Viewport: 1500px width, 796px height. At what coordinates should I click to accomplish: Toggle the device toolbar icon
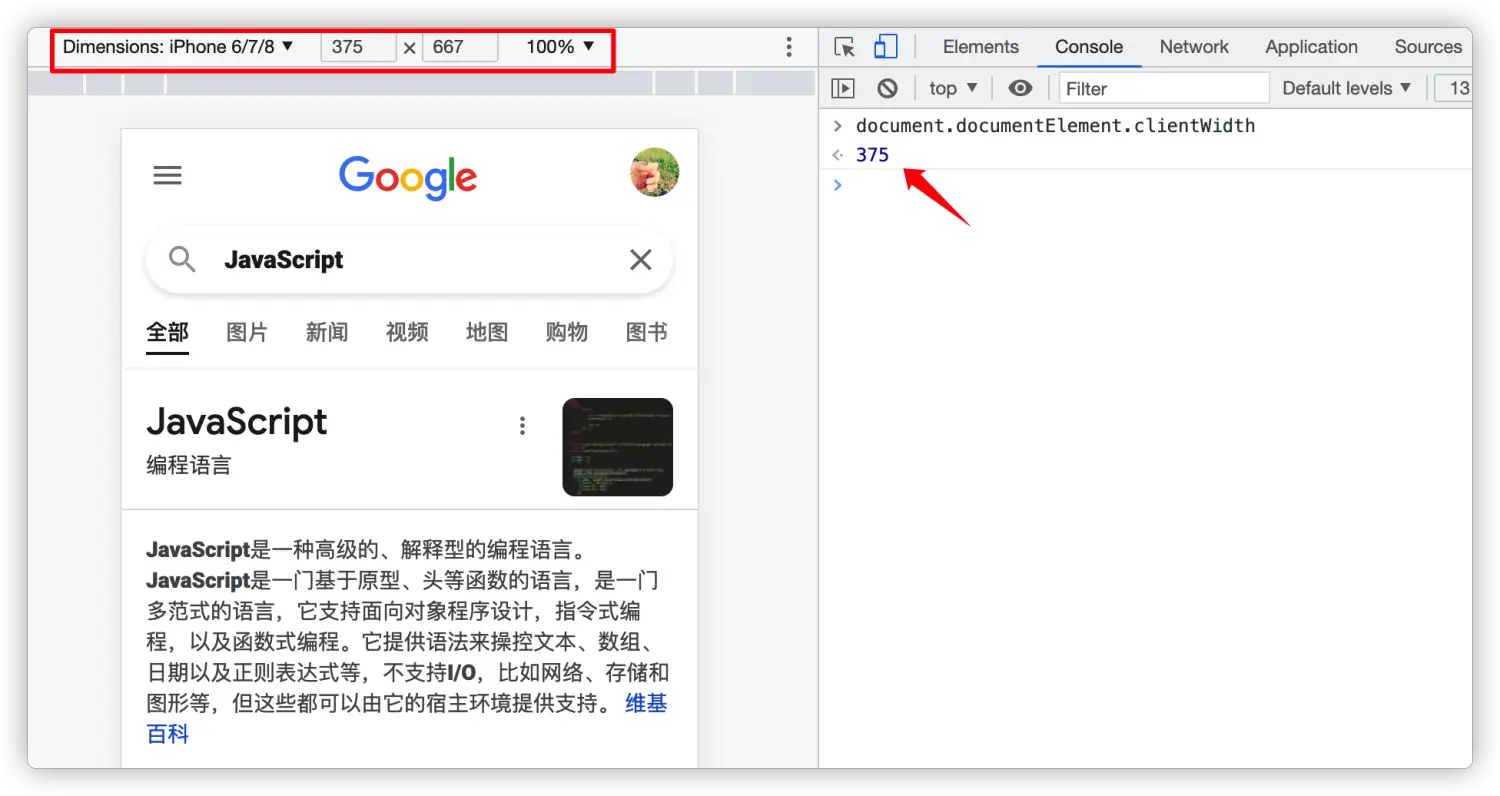pyautogui.click(x=885, y=47)
